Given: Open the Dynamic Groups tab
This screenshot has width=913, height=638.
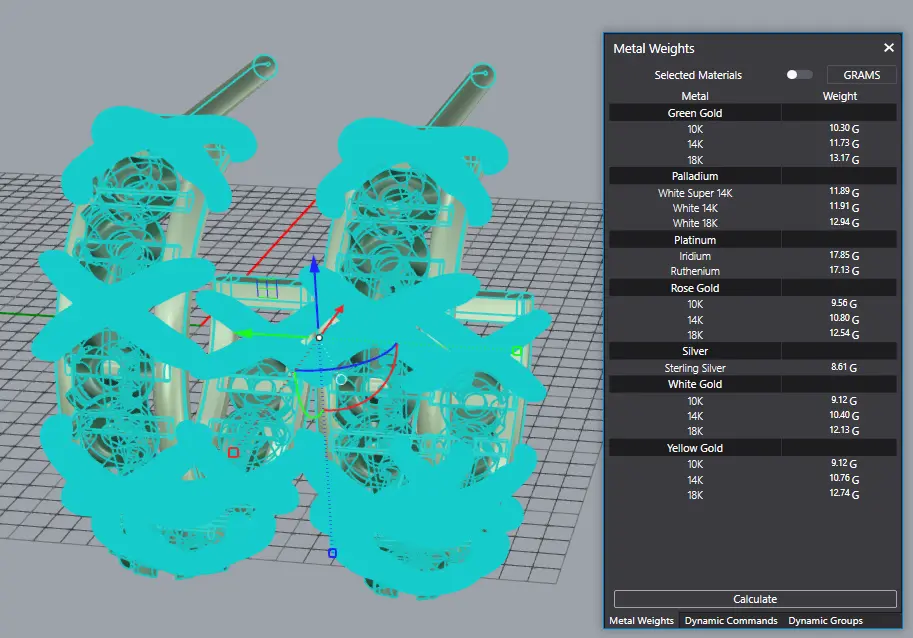Looking at the screenshot, I should pyautogui.click(x=825, y=621).
